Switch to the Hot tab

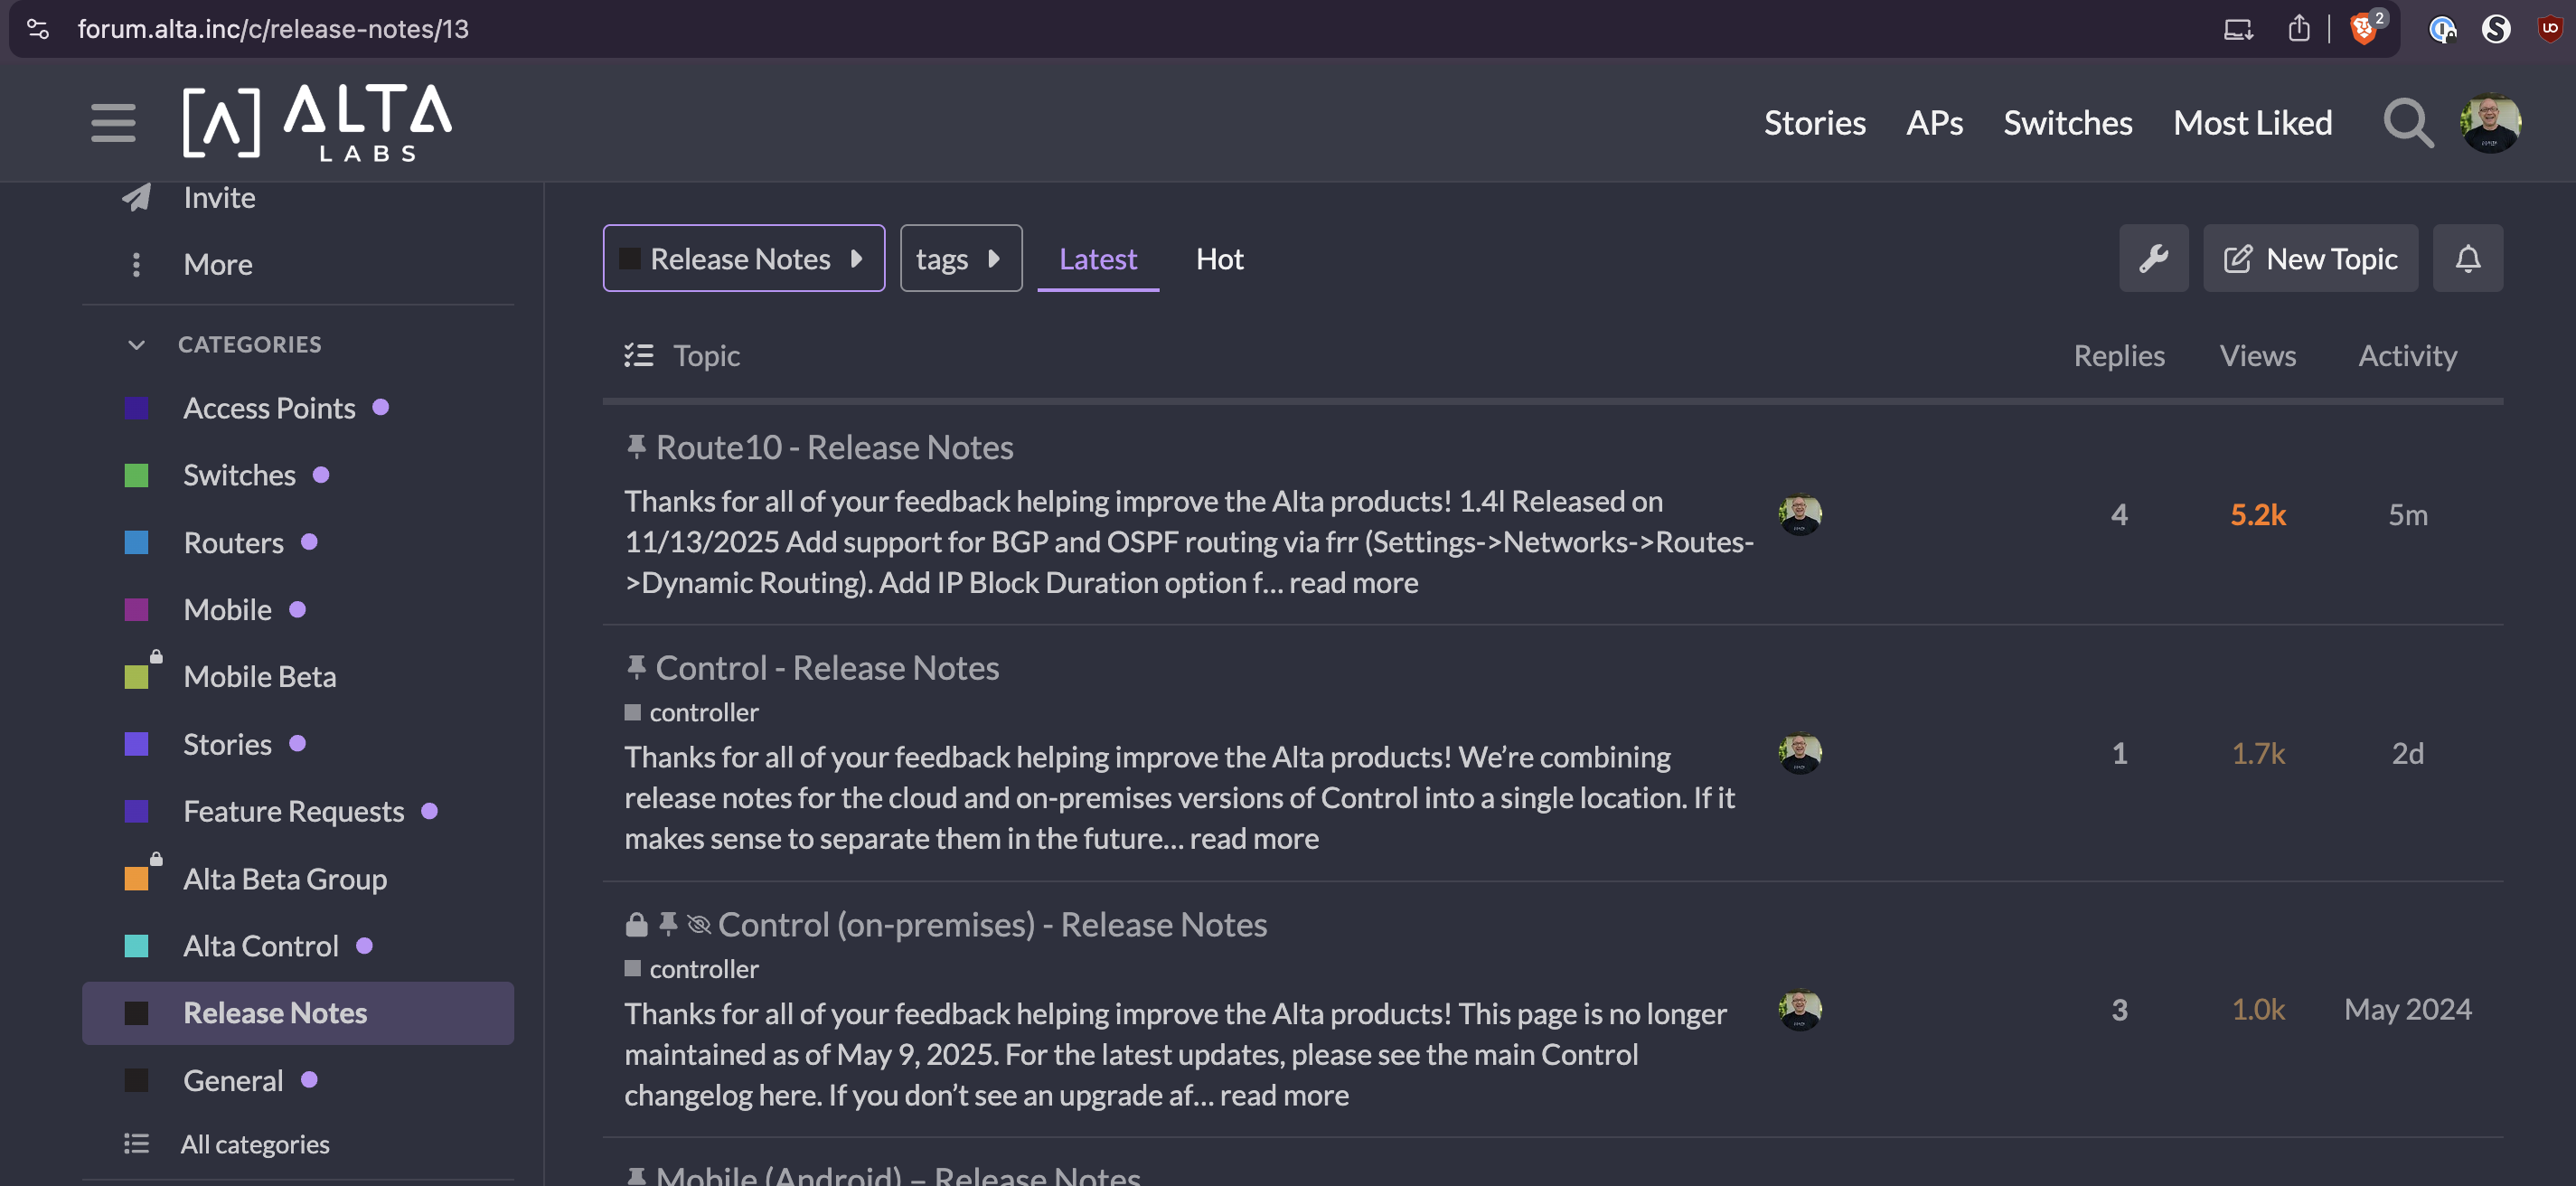point(1219,259)
